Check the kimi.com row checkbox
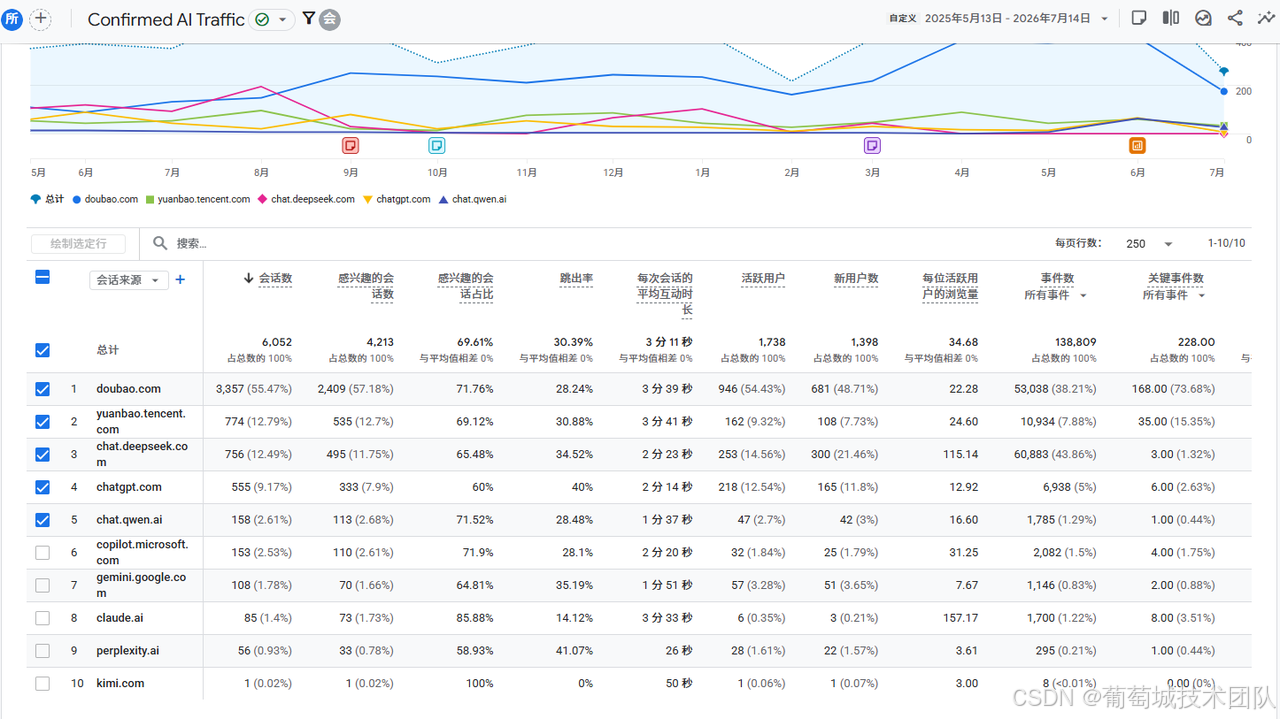This screenshot has height=719, width=1280. tap(42, 684)
